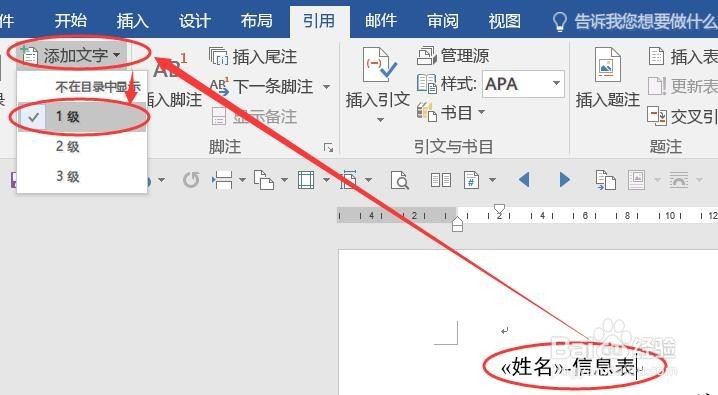Open the 设计 ribbon tab
Screen dimensions: 718x395
[x=194, y=21]
